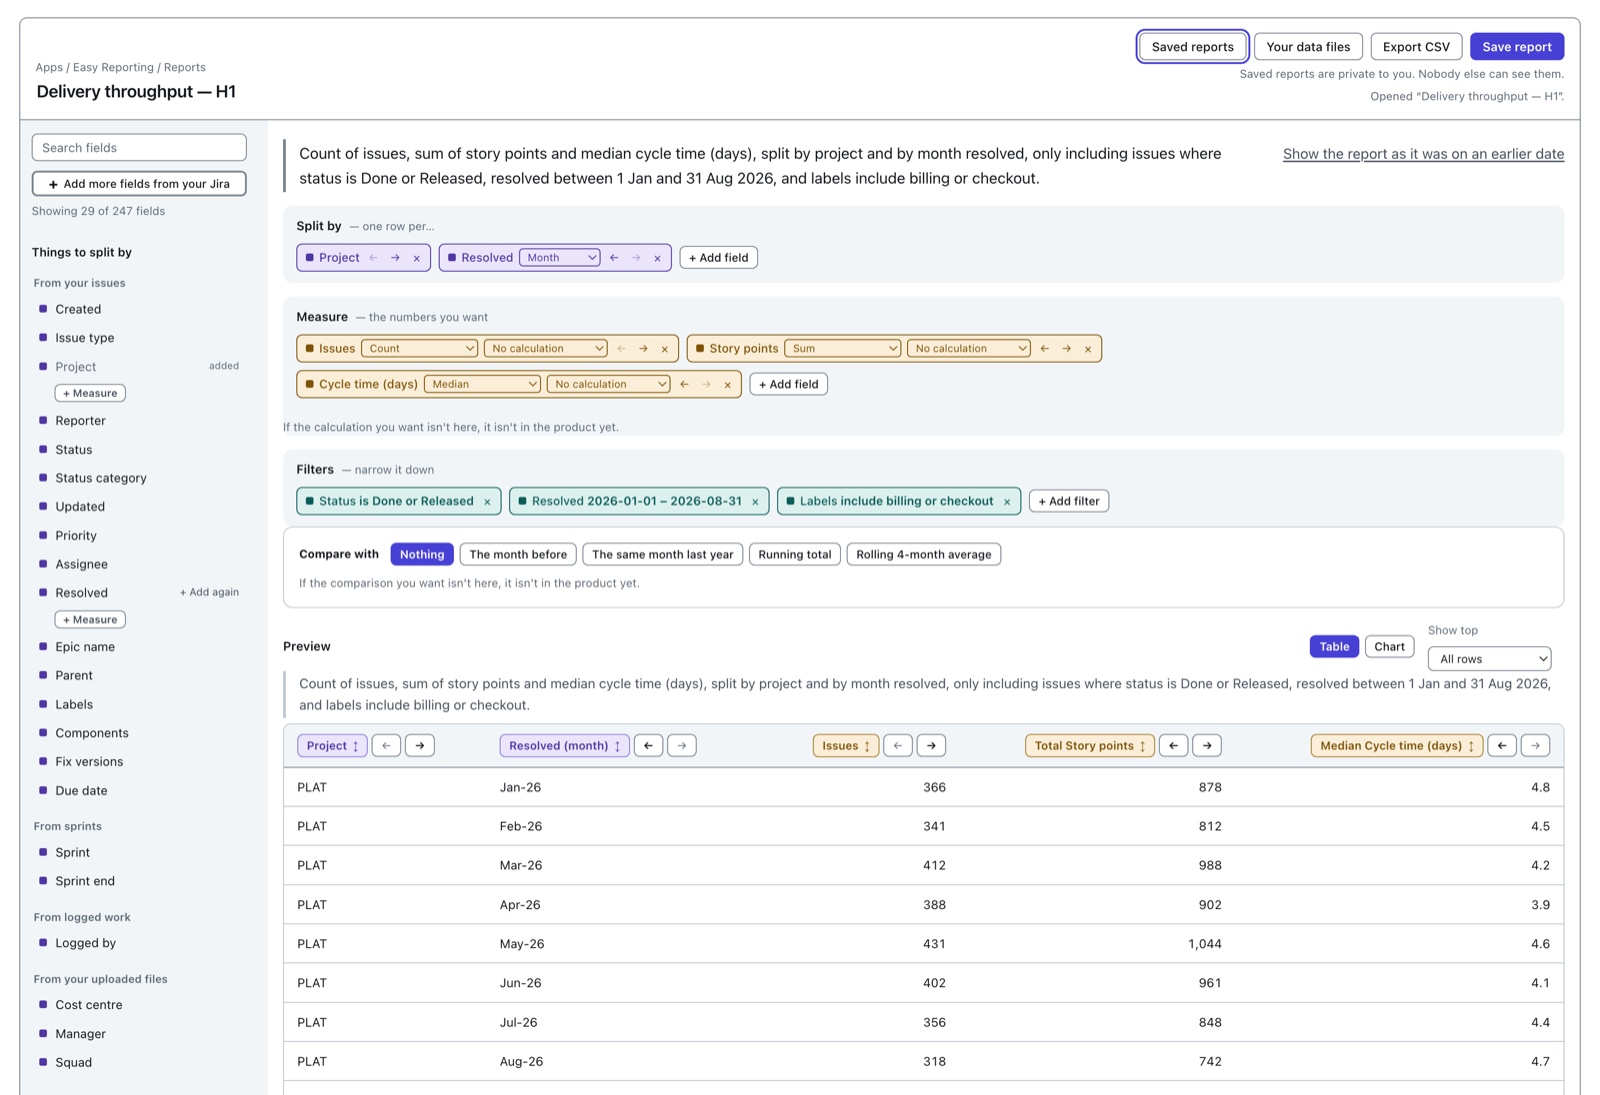Remove the Project split-by chip
1600x1095 pixels.
click(417, 258)
